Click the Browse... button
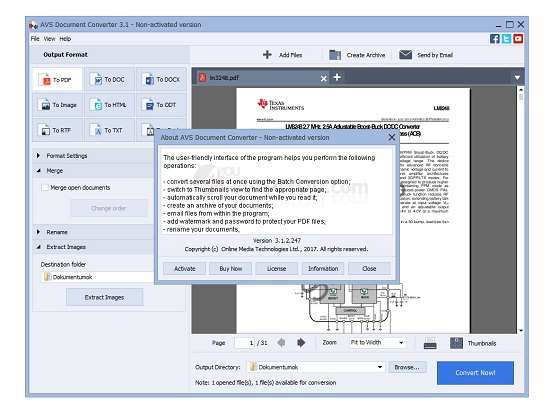 coord(407,367)
